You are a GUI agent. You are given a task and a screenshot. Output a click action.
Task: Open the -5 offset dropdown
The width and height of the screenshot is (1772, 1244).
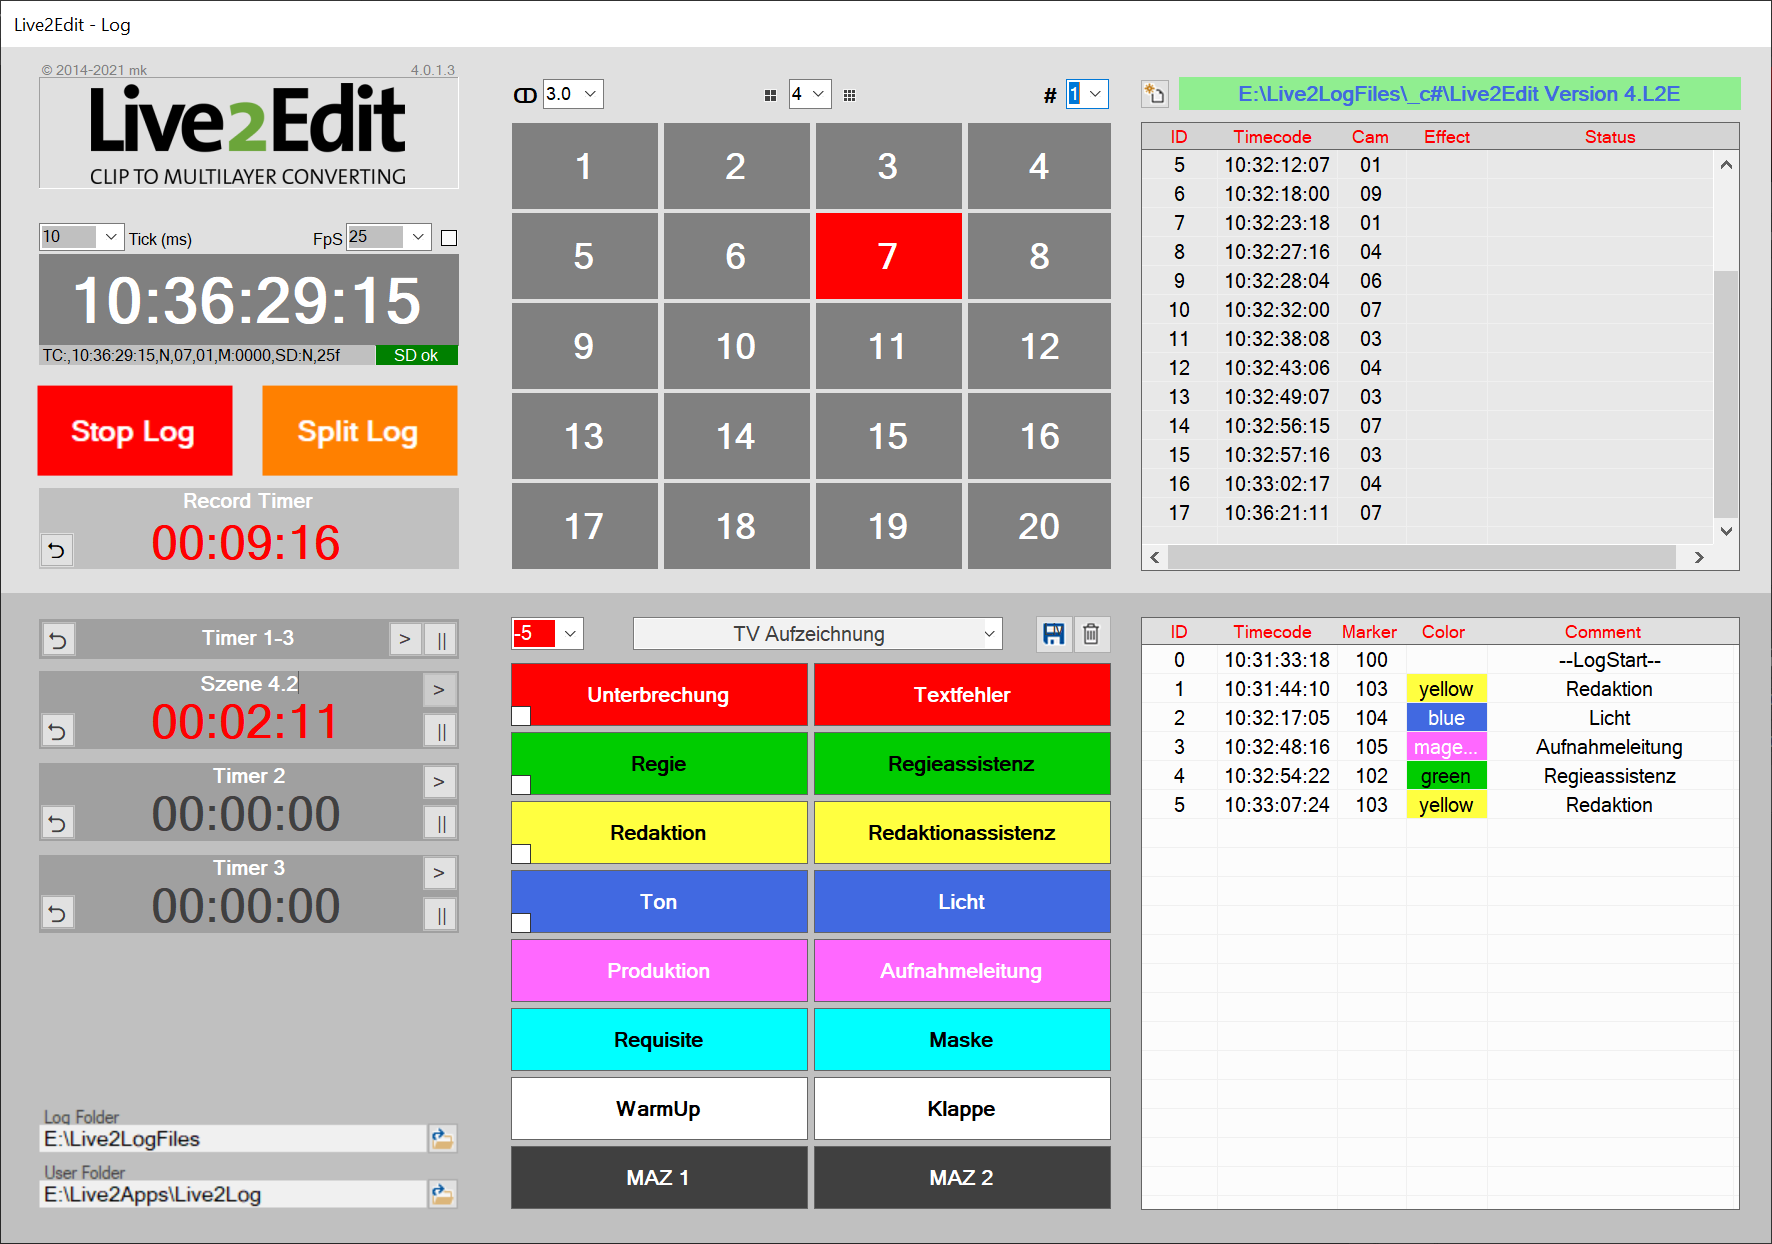point(570,633)
